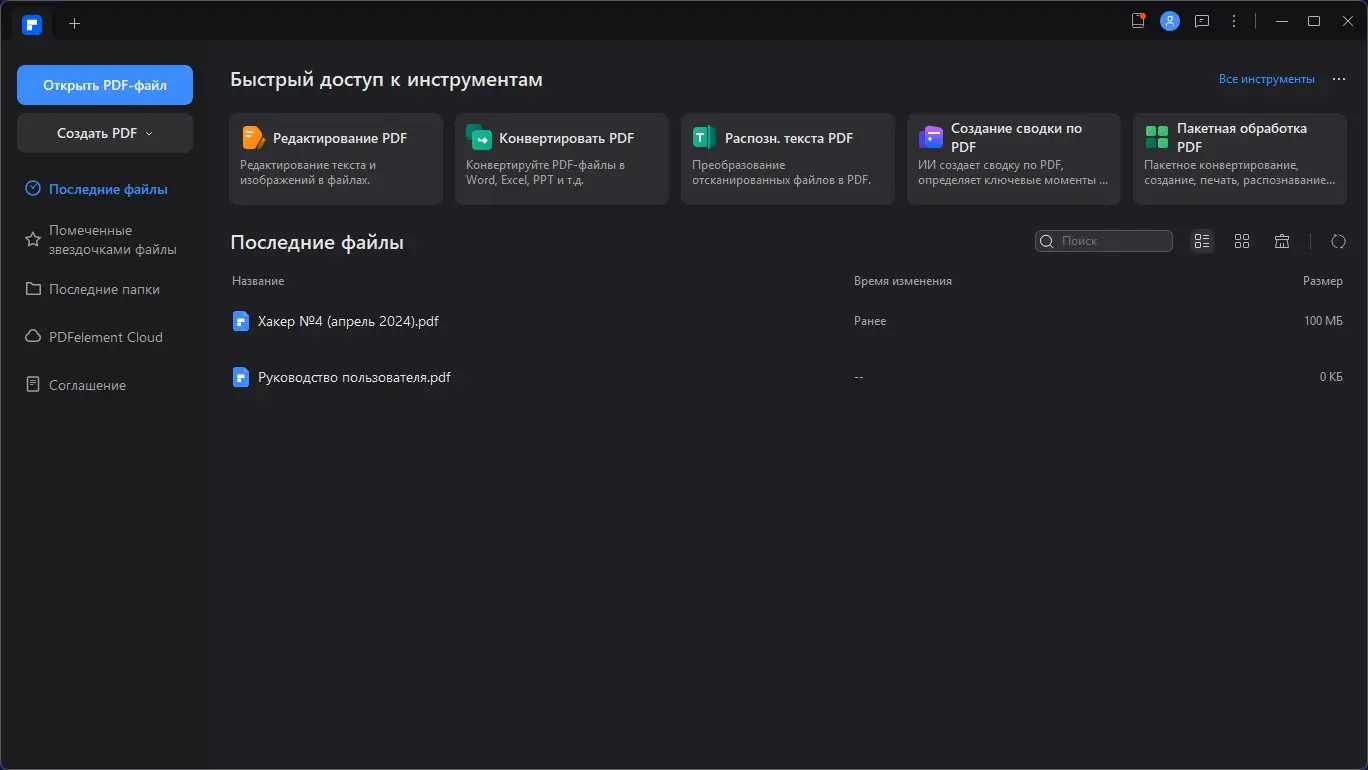Launch the Редактирование PDF tool
1368x770 pixels.
336,159
